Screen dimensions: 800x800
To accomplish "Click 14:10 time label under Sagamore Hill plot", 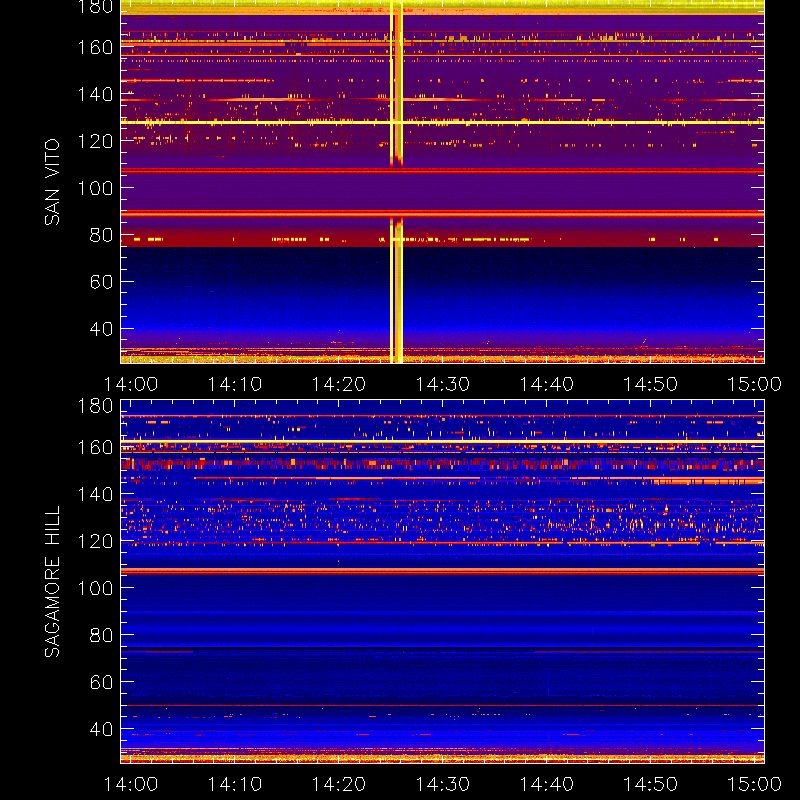I will coord(235,784).
